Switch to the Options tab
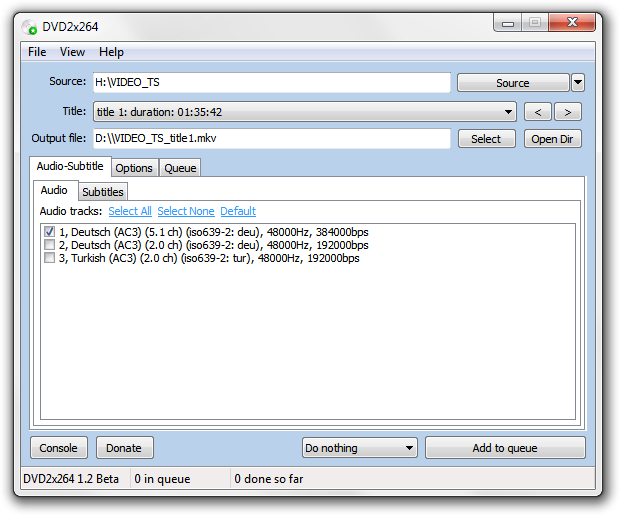621x516 pixels. [134, 168]
